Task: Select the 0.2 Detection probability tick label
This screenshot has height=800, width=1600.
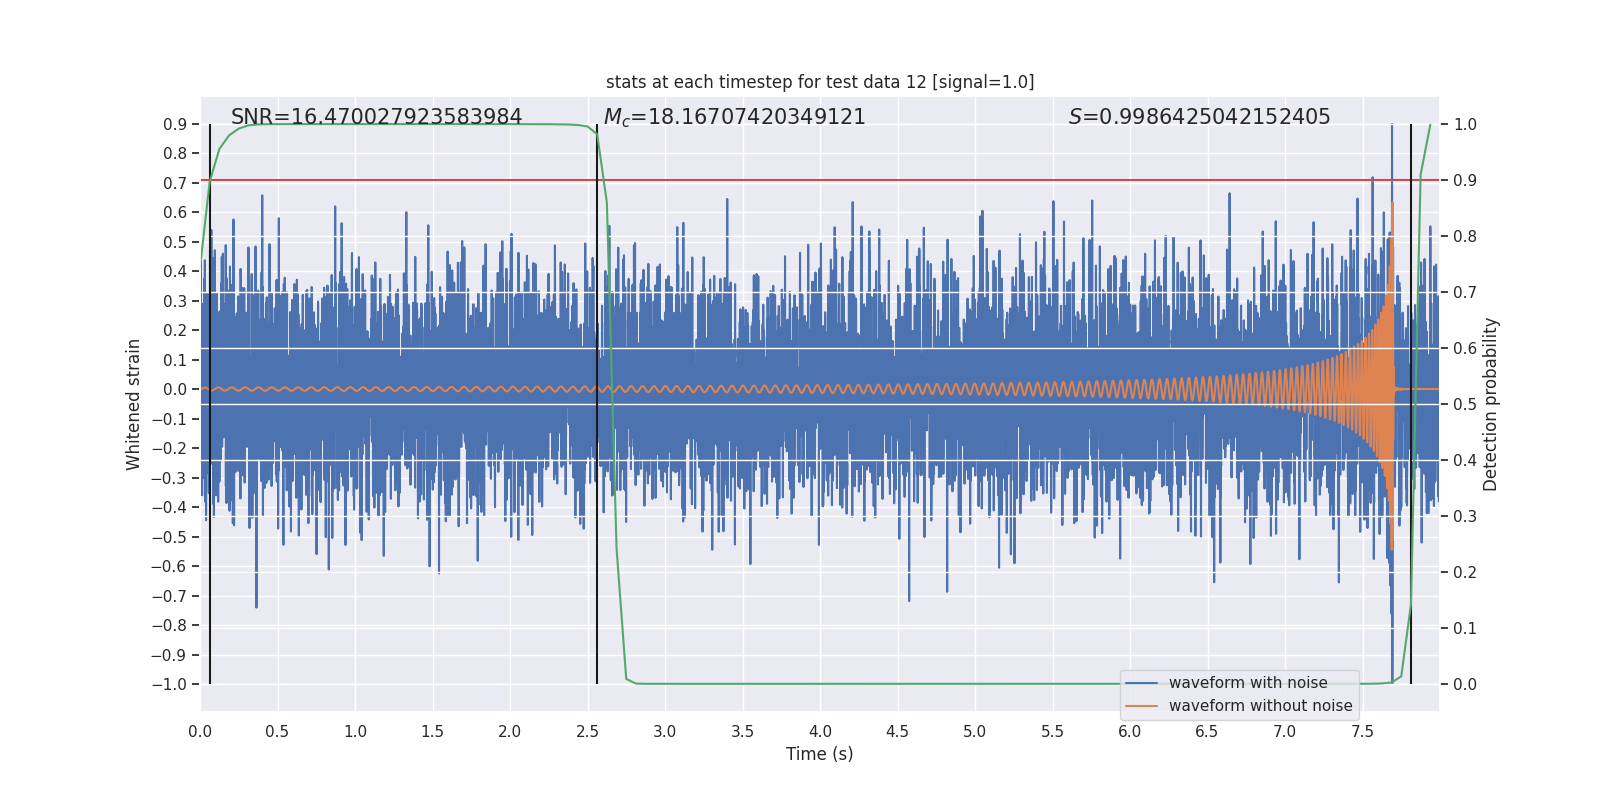Action: point(1465,572)
